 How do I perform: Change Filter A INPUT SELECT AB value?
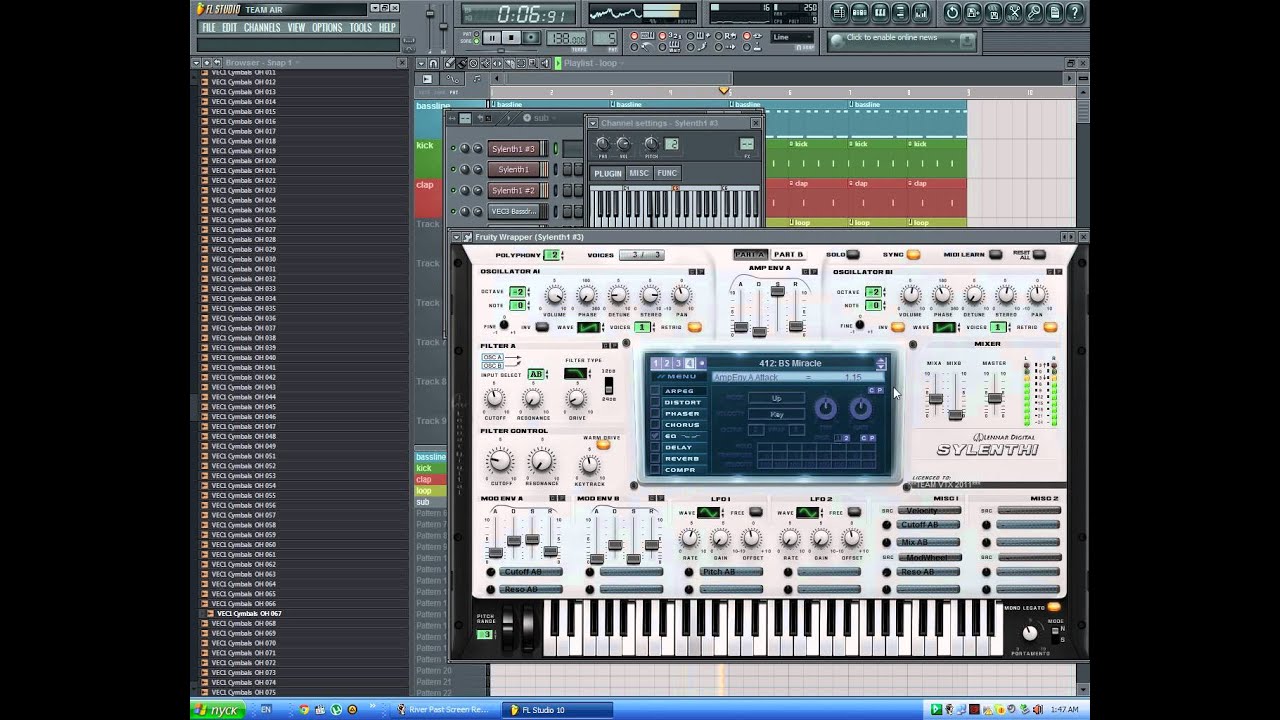click(537, 374)
